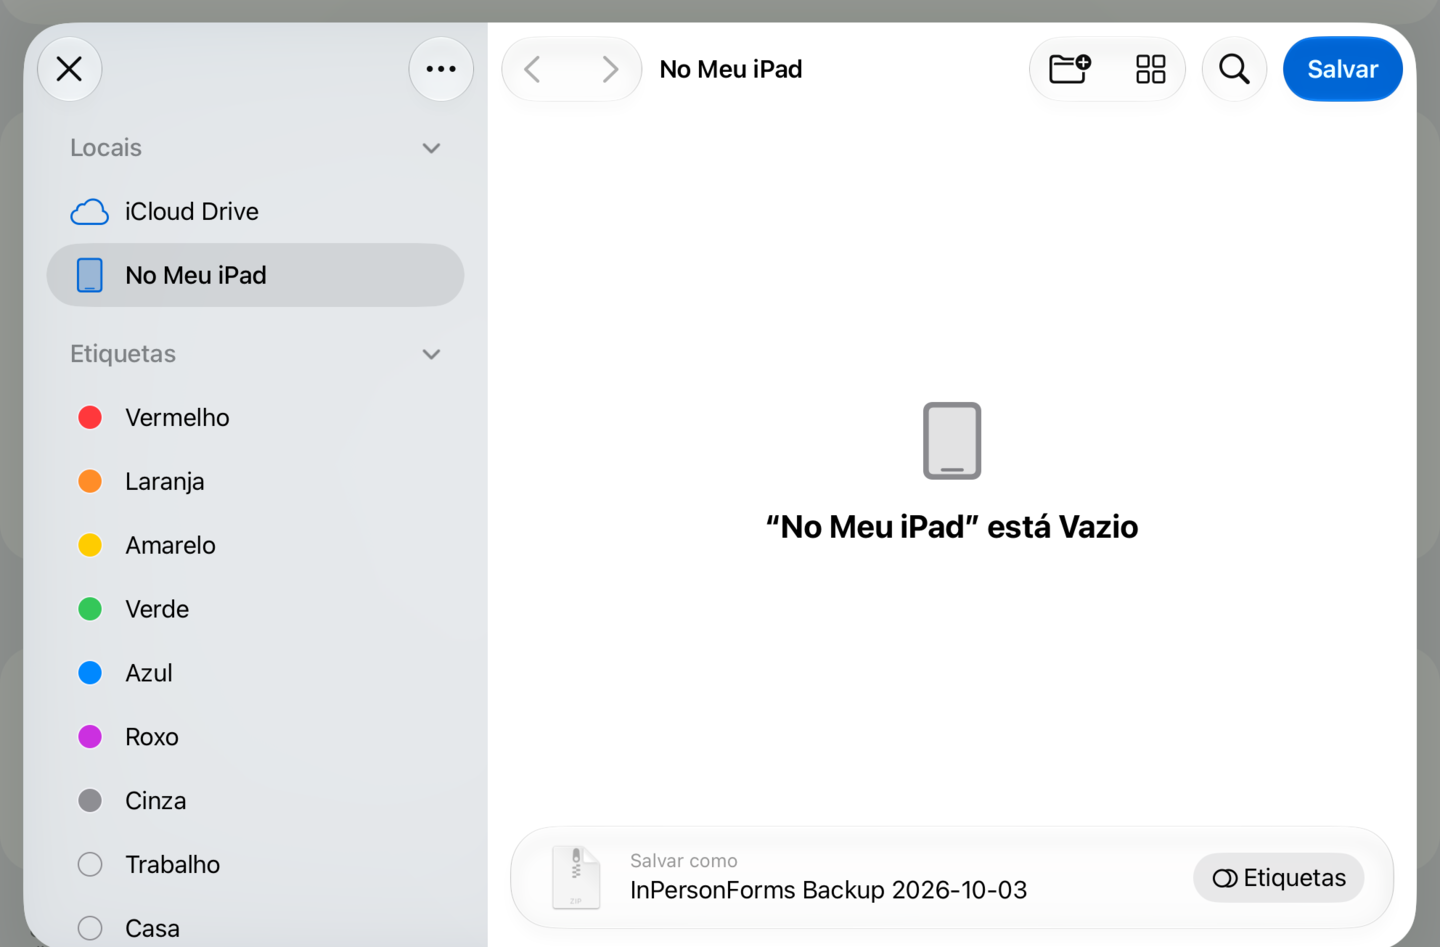Collapse the Etiquetas section chevron
1440x947 pixels.
click(x=431, y=354)
